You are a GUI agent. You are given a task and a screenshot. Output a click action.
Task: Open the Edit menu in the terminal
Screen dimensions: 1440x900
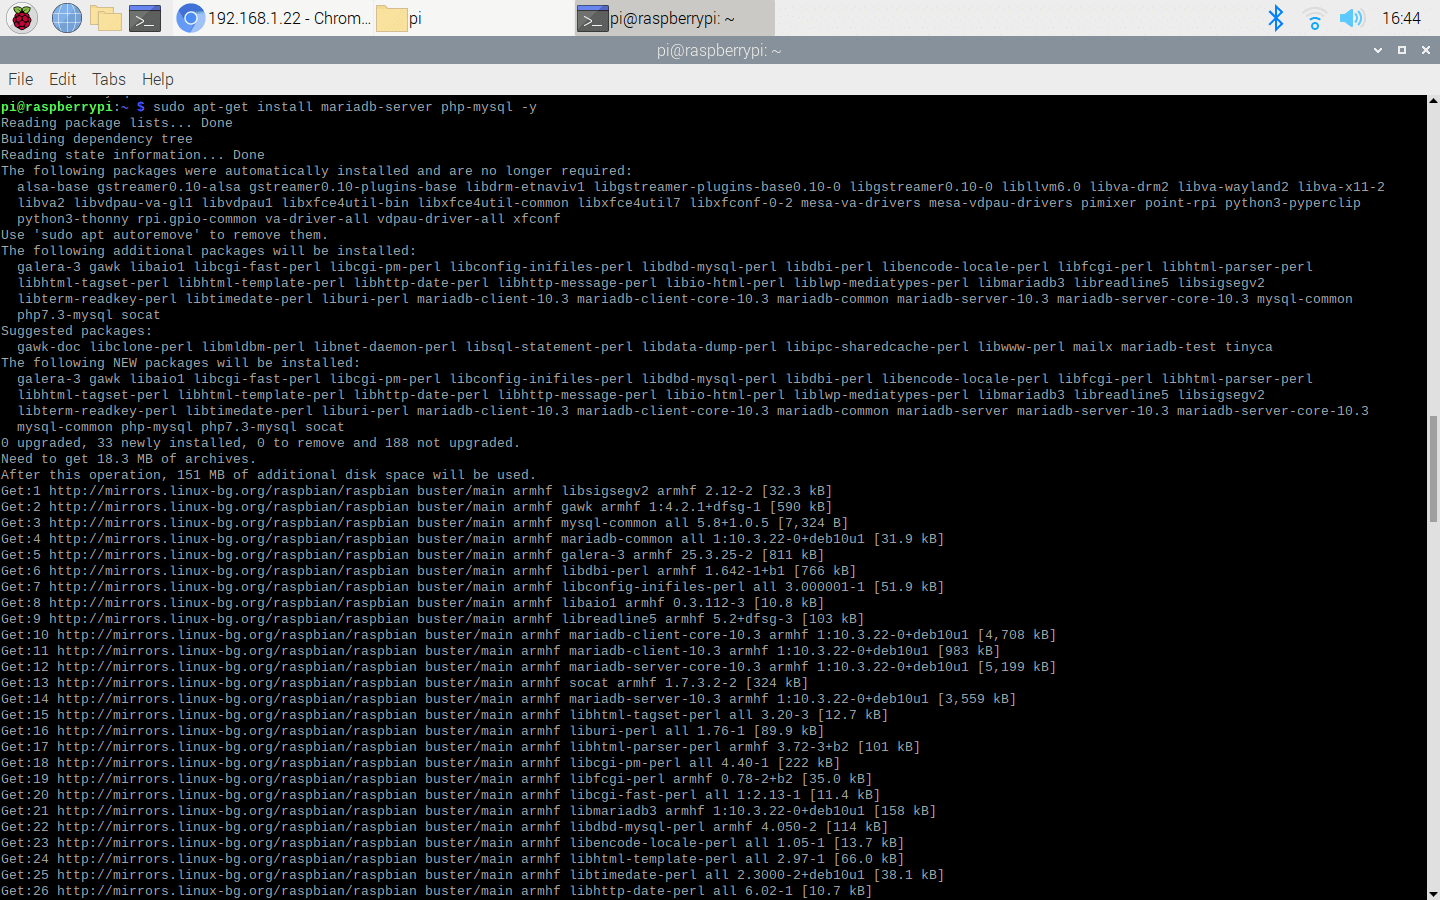pos(62,79)
